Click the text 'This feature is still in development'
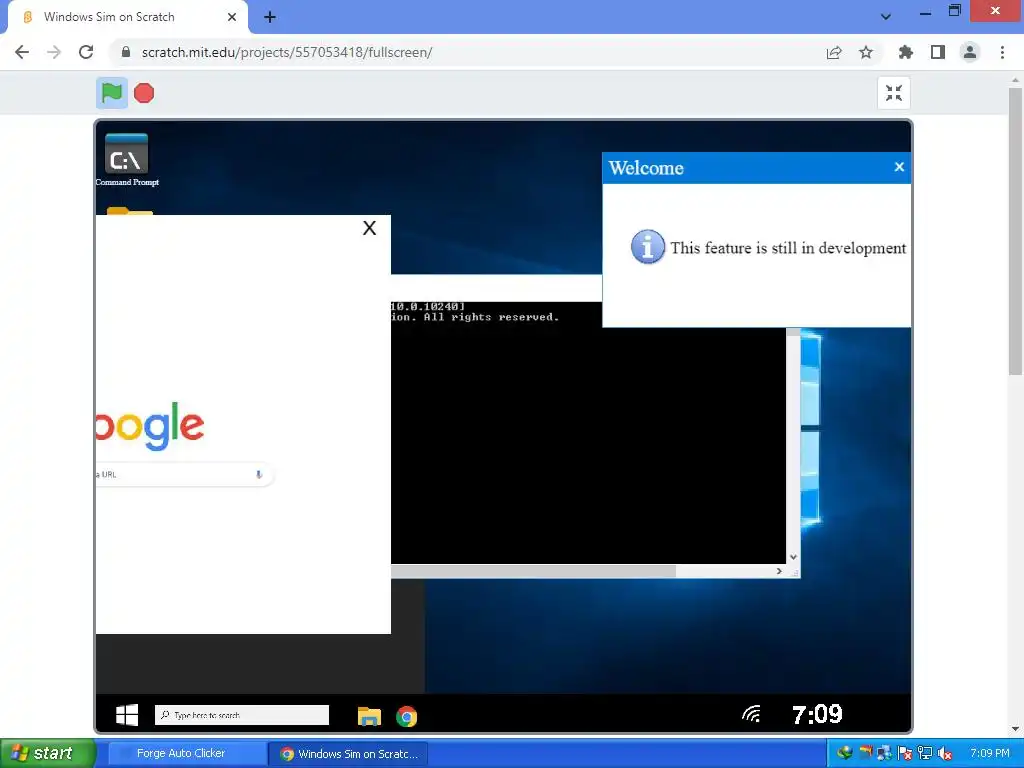The height and width of the screenshot is (768, 1024). tap(788, 248)
